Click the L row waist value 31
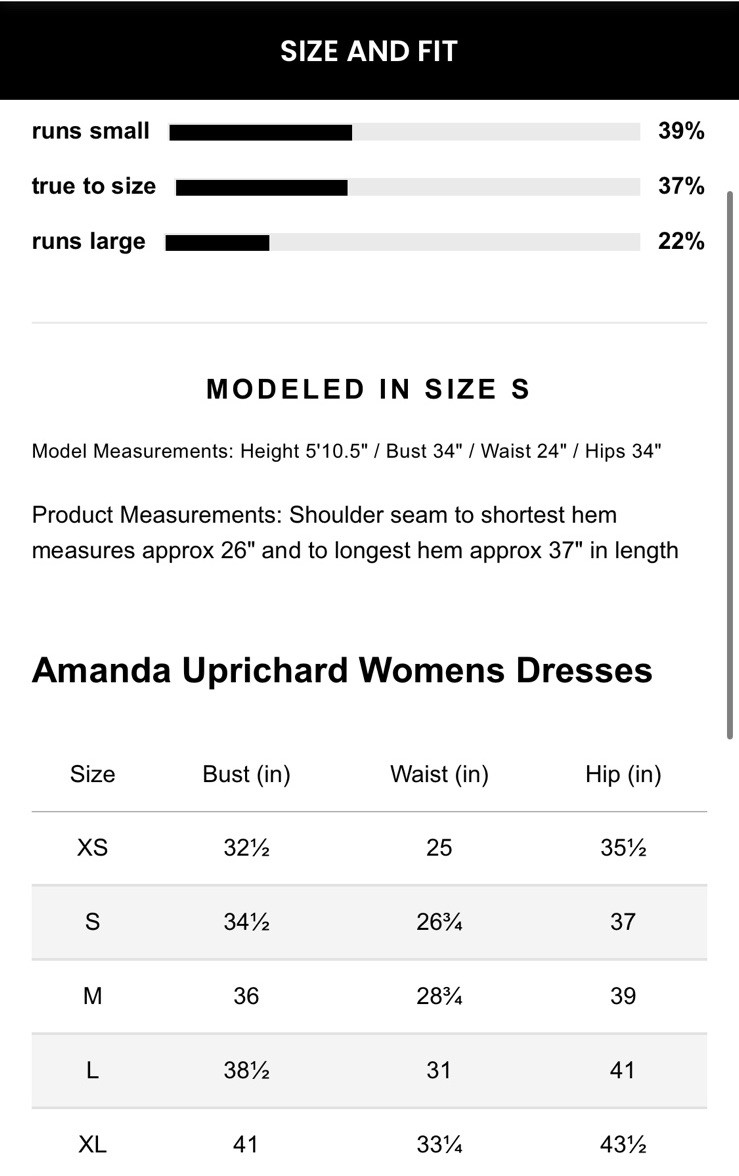Screen dimensions: 739x1176 [x=439, y=1070]
